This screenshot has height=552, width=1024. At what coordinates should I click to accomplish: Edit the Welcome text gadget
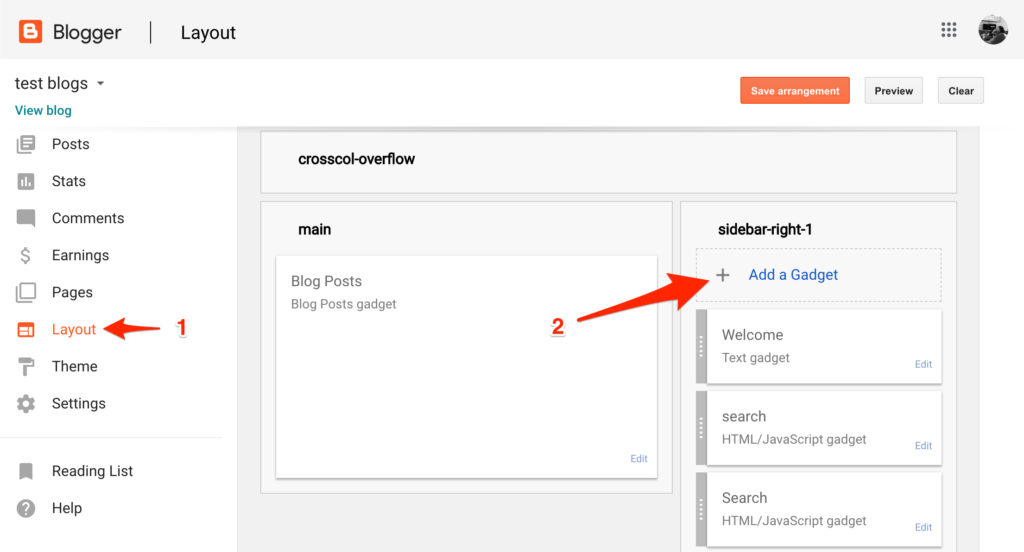click(923, 364)
